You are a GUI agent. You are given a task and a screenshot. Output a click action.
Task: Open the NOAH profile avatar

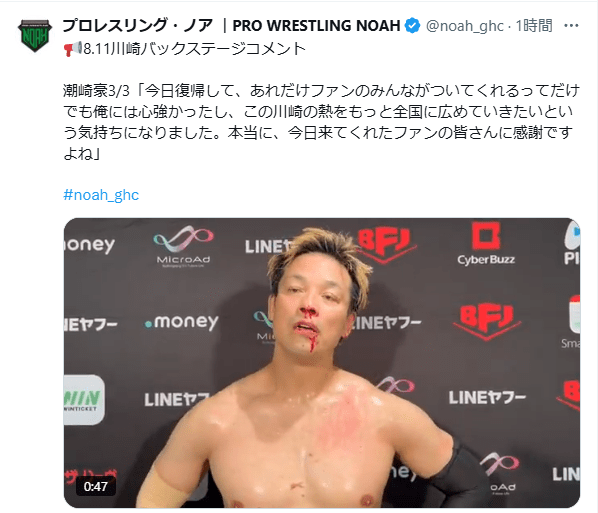point(35,35)
